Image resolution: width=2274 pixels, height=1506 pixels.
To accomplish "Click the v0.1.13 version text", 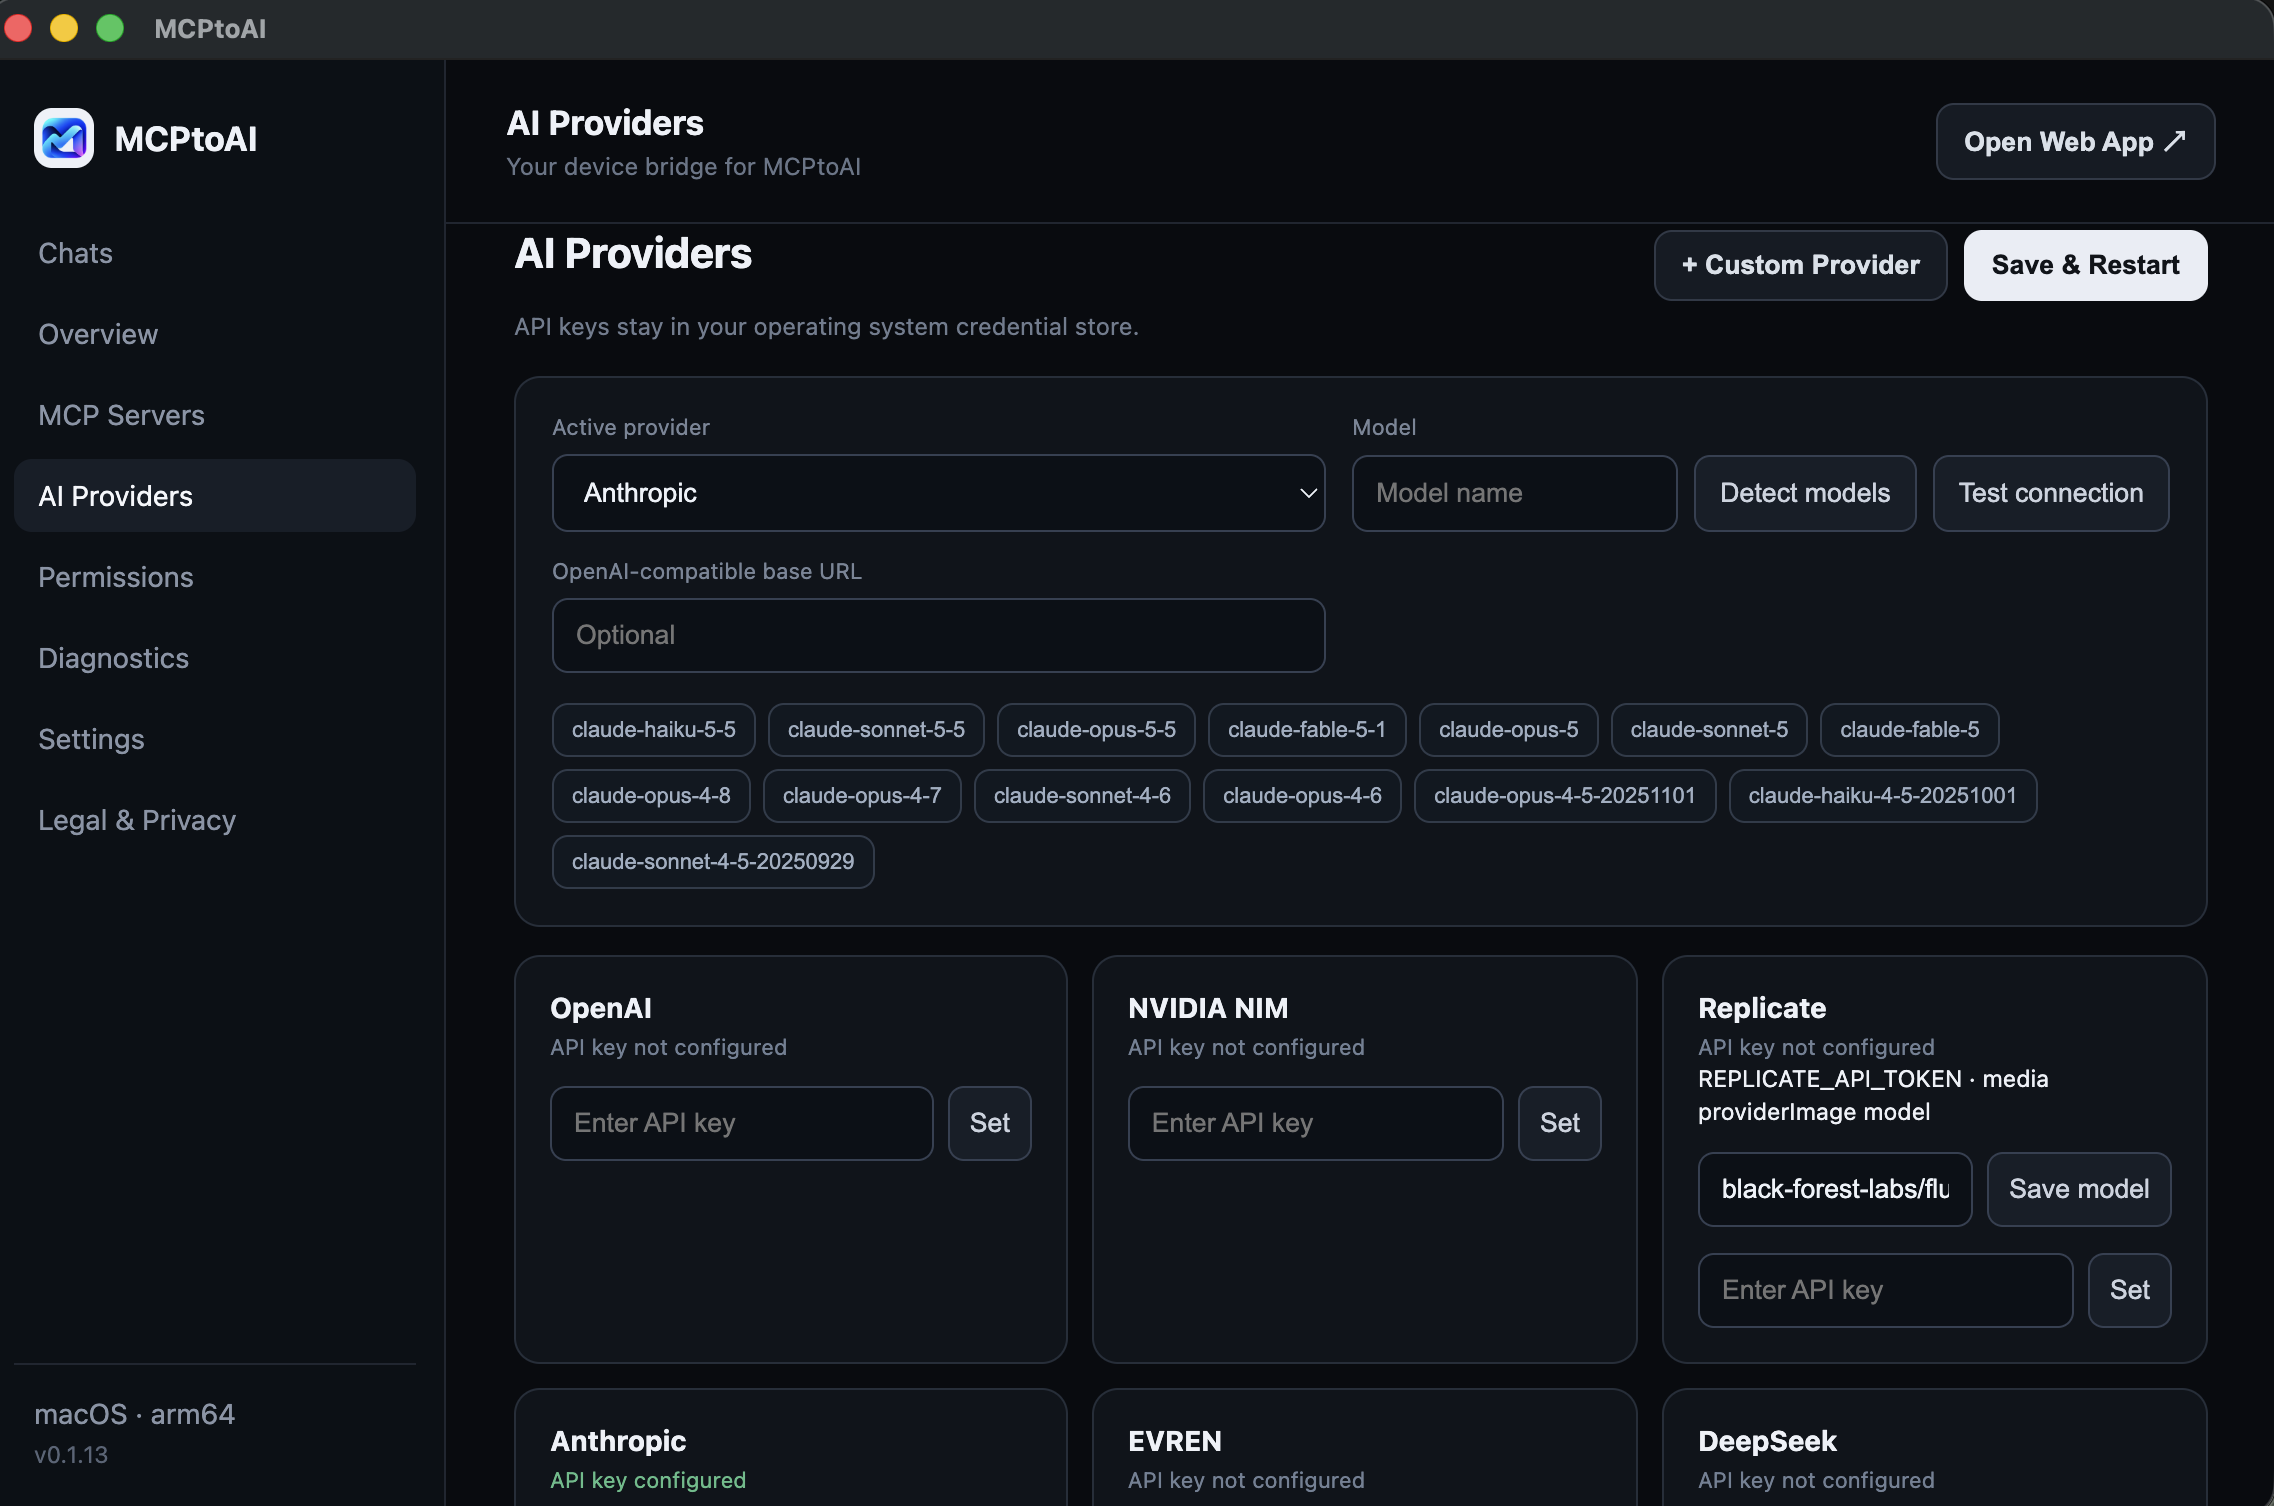I will (x=71, y=1455).
